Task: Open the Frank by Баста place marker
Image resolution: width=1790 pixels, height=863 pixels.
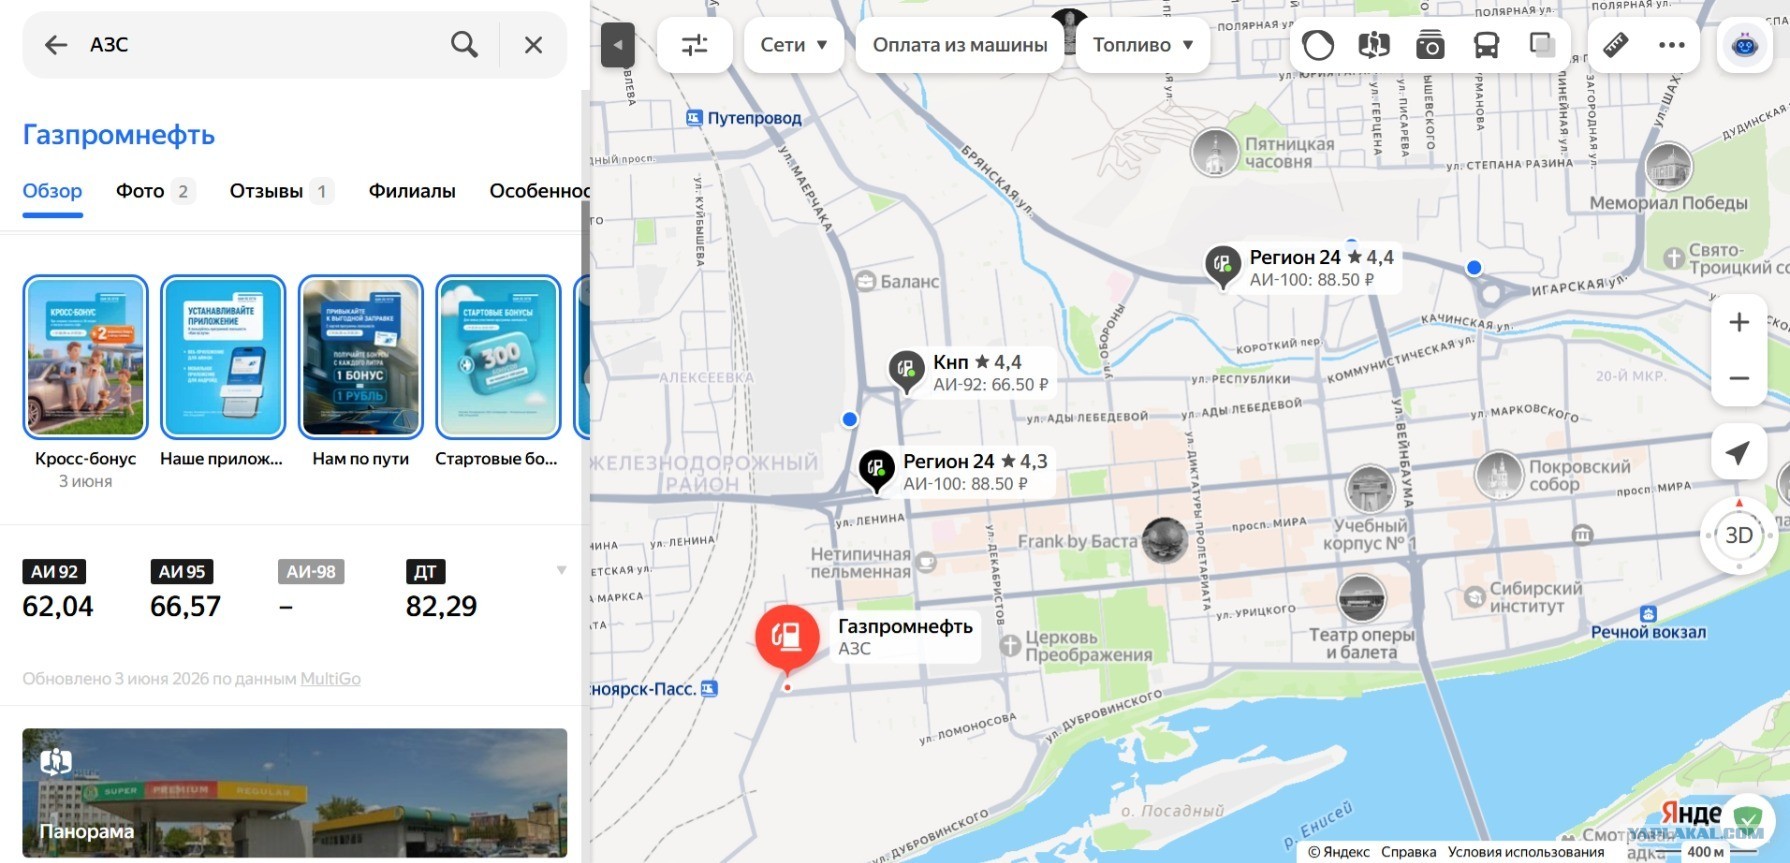Action: (x=1165, y=540)
